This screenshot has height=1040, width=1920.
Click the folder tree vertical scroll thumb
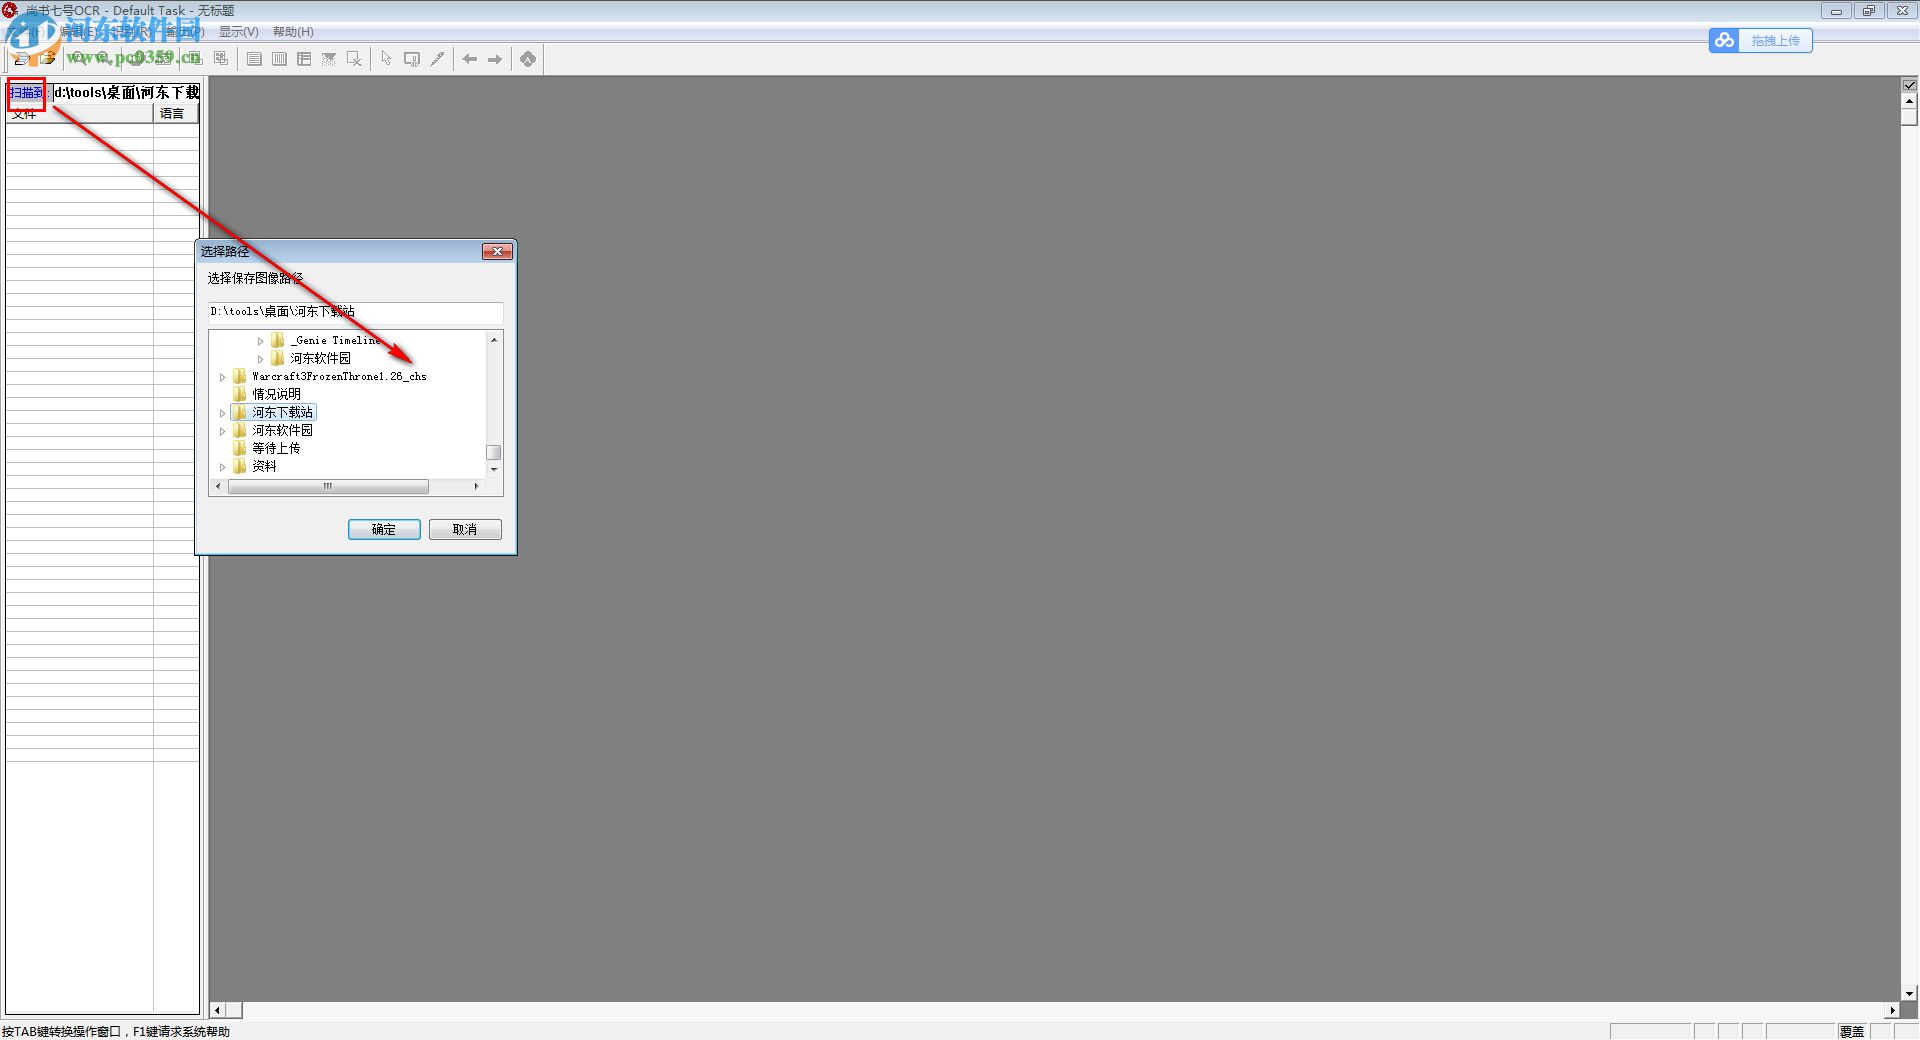coord(494,453)
